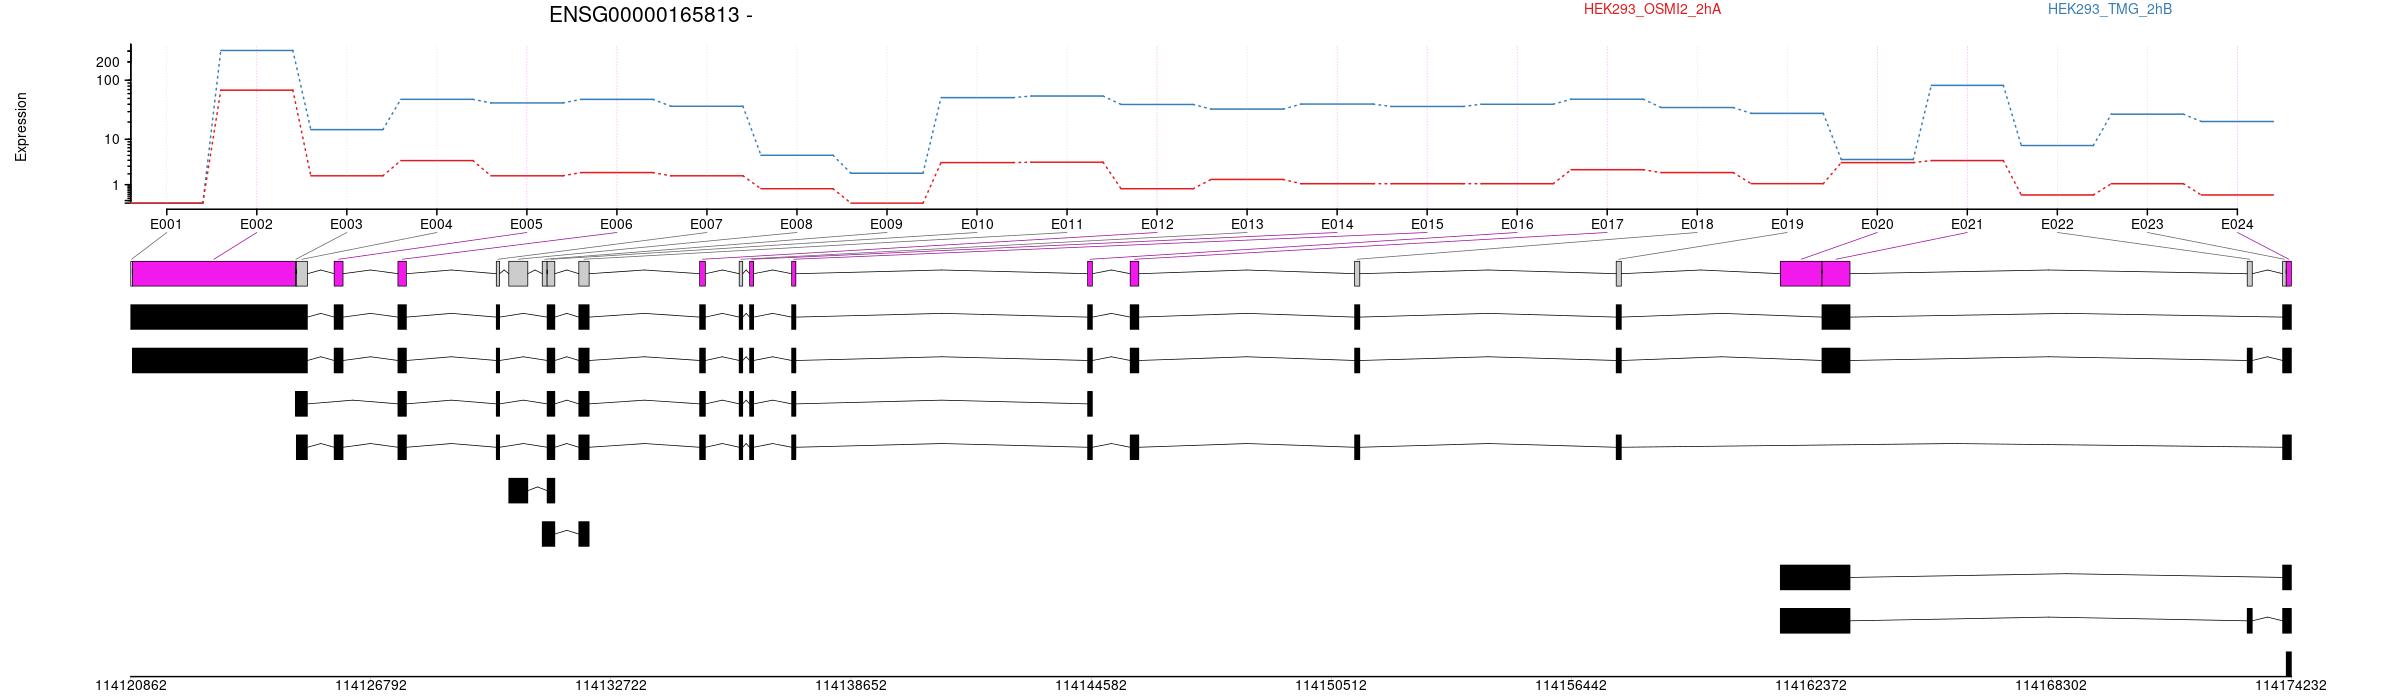Click the exon label E015
This screenshot has height=700, width=2400.
pos(1427,225)
